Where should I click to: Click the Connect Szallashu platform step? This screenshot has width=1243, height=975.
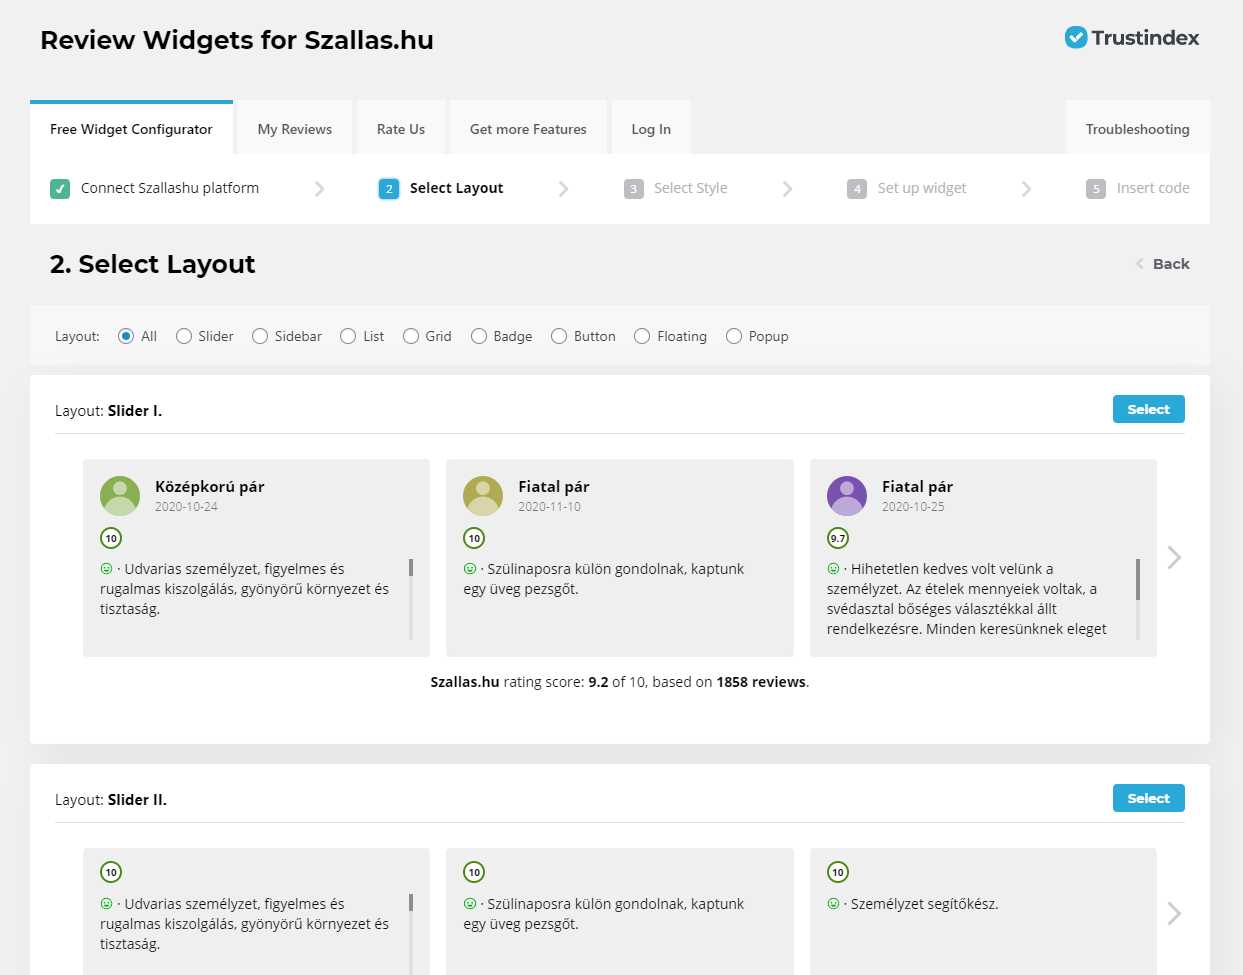[x=169, y=188]
